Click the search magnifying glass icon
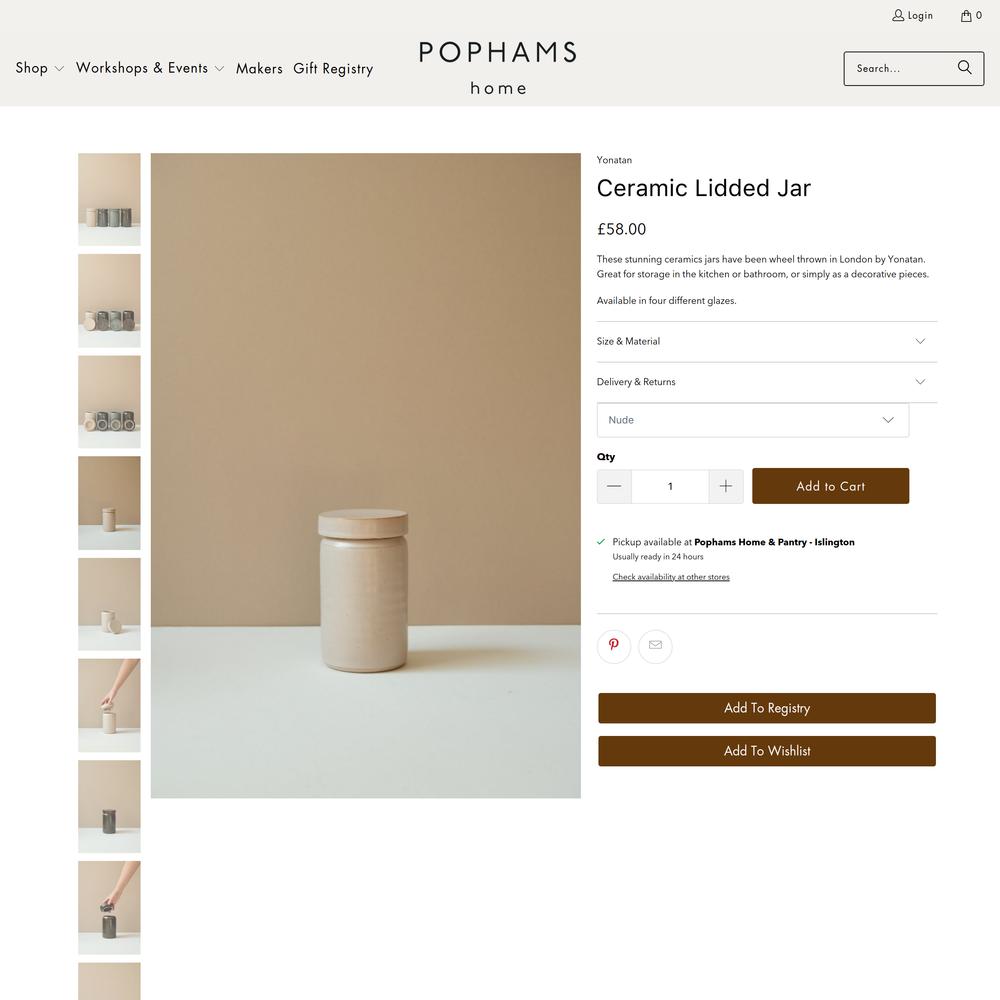1000x1000 pixels. [964, 68]
